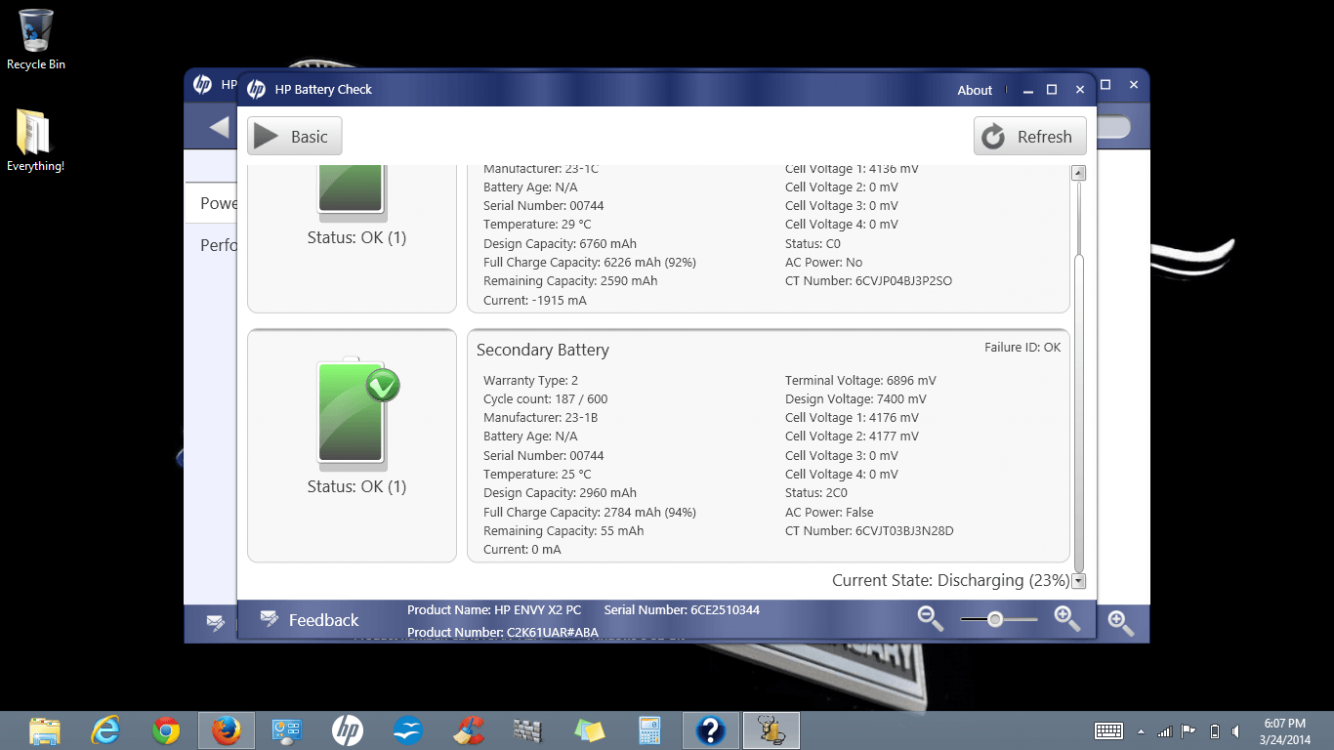Zoom in using the plus magnifier
1334x750 pixels.
[x=1068, y=619]
